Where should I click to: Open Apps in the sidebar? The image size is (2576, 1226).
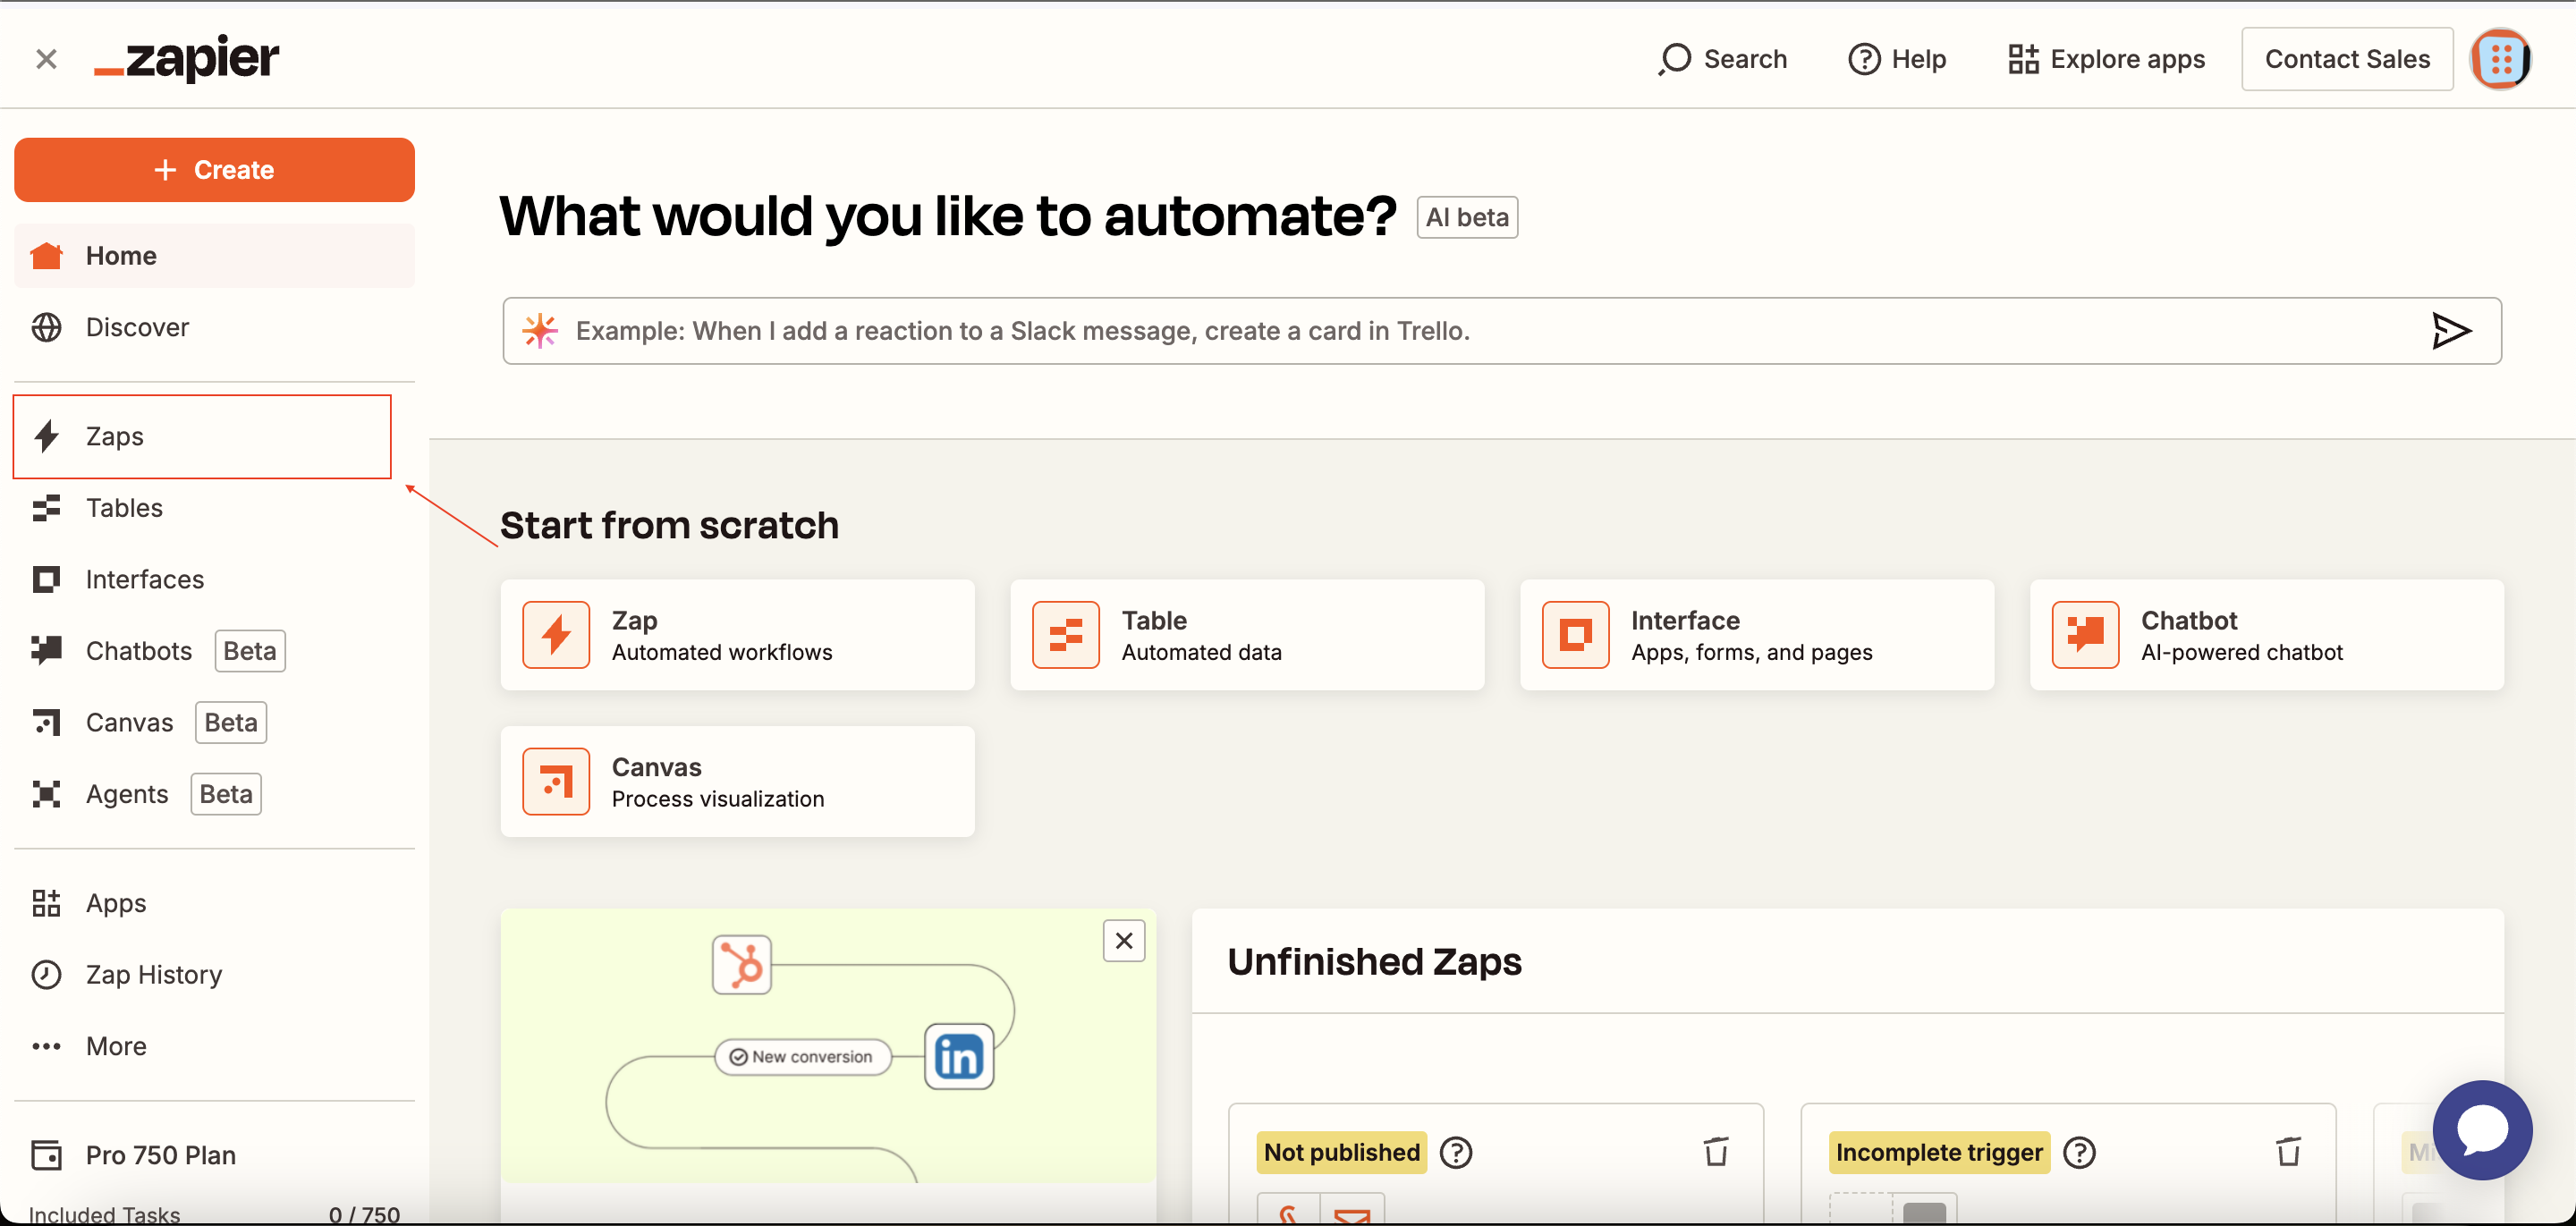(x=214, y=903)
